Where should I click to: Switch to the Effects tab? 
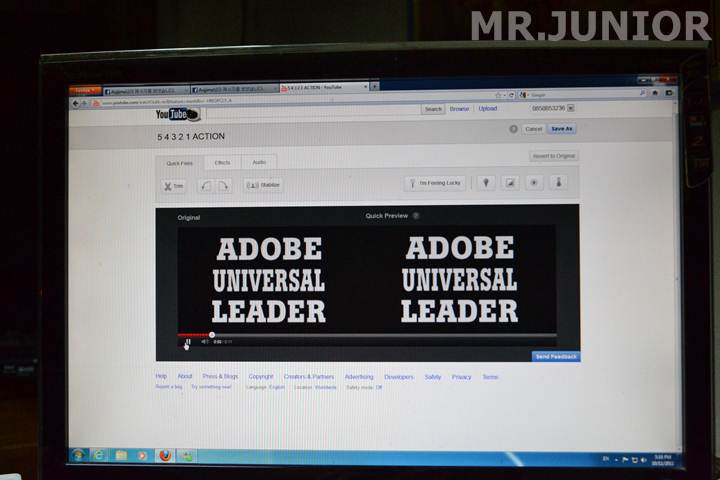[x=222, y=163]
